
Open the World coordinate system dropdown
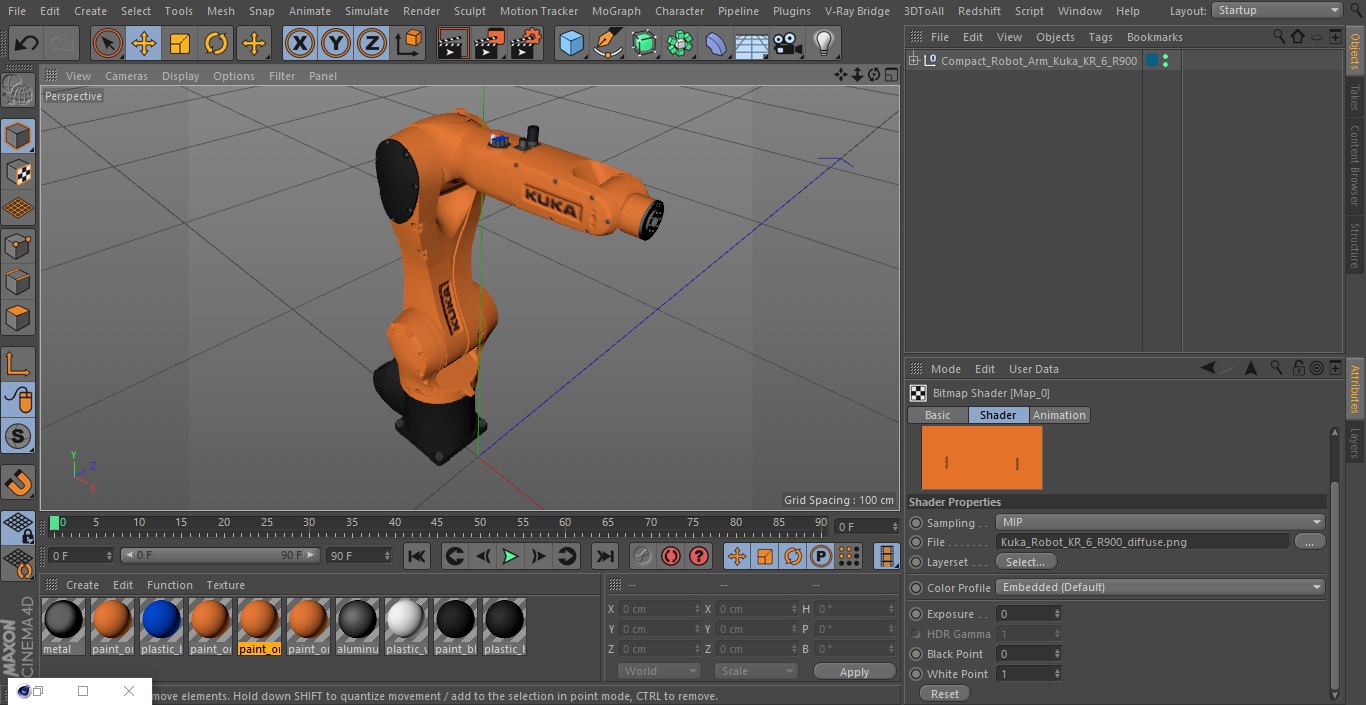tap(658, 671)
